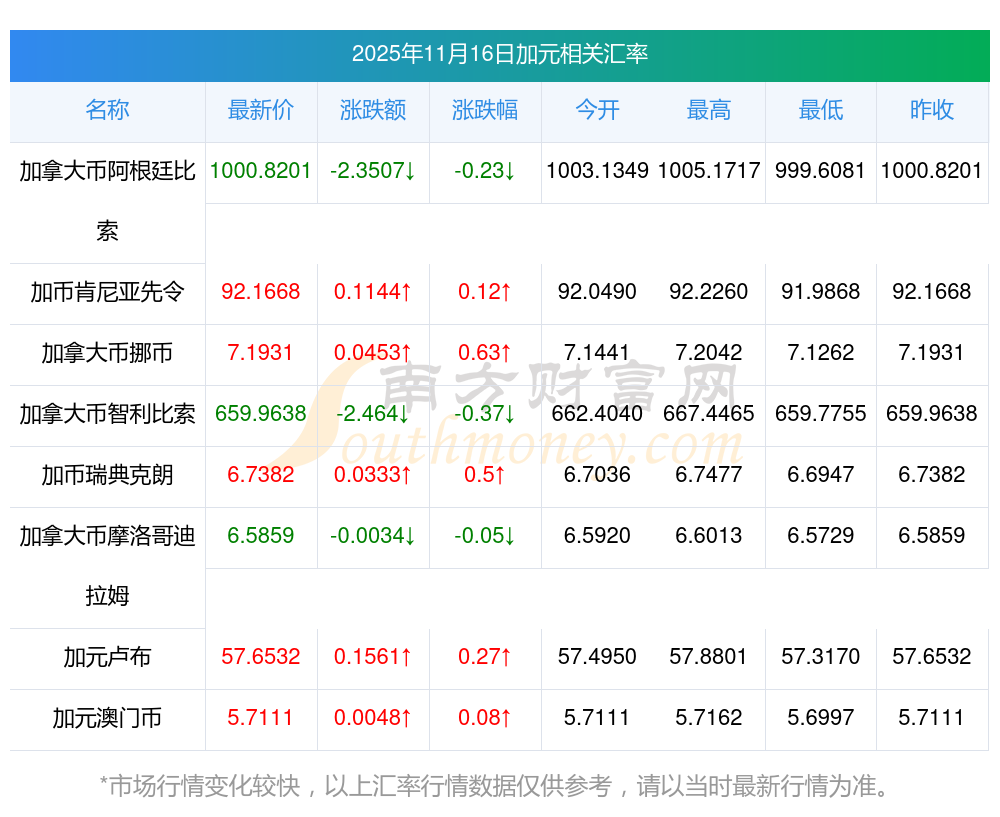
Task: Open the 加元卢布 currency pair
Action: point(107,657)
